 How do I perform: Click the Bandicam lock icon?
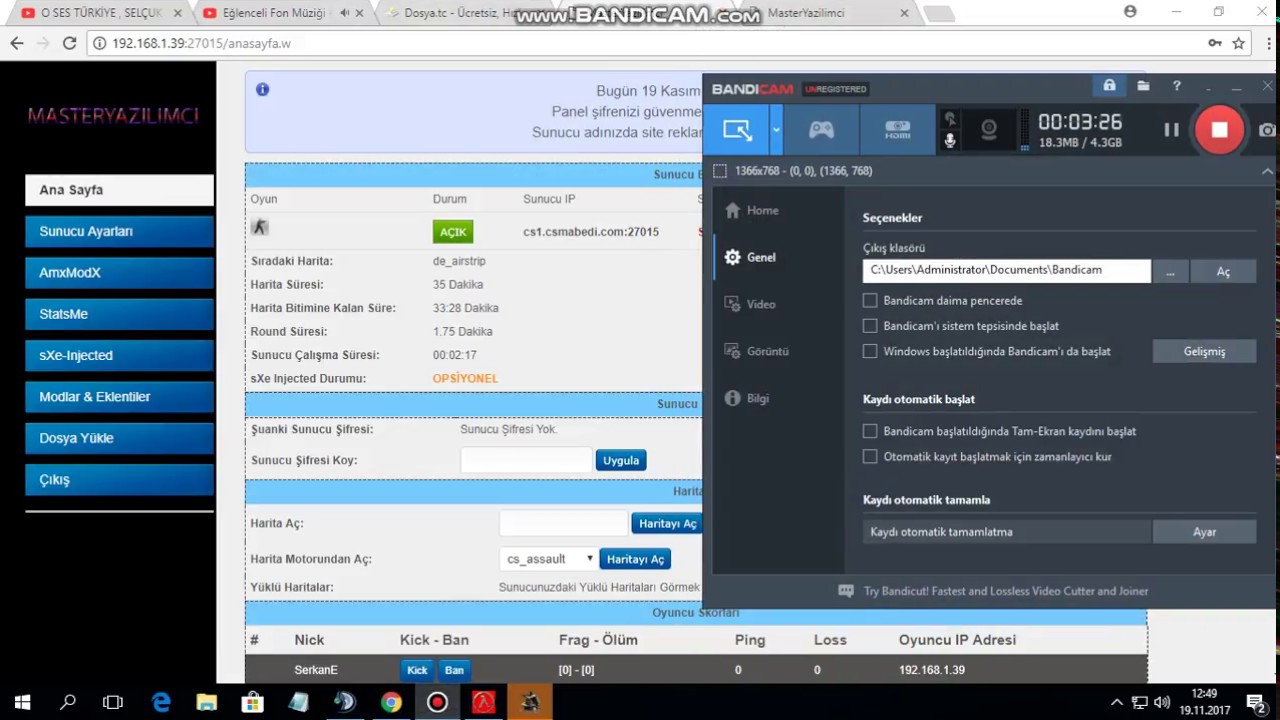[1109, 87]
